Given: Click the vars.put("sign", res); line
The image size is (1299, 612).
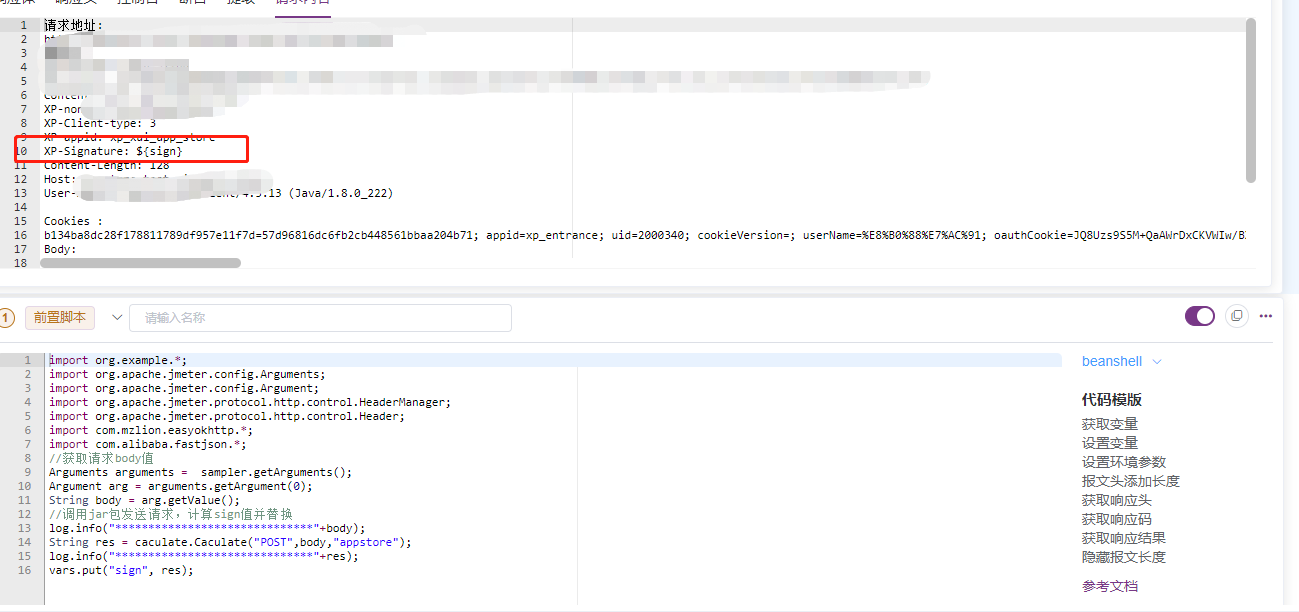Looking at the screenshot, I should pos(121,570).
